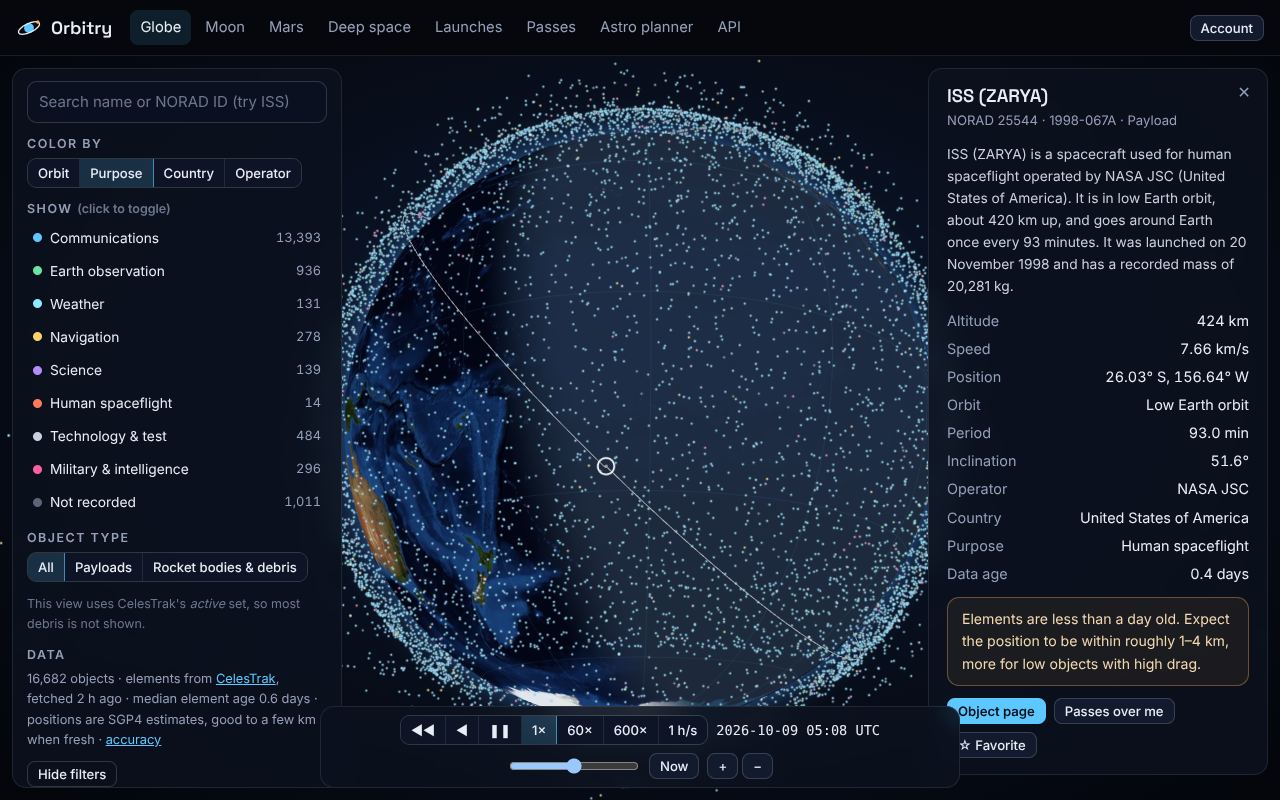Color satellites by Operator

(263, 173)
